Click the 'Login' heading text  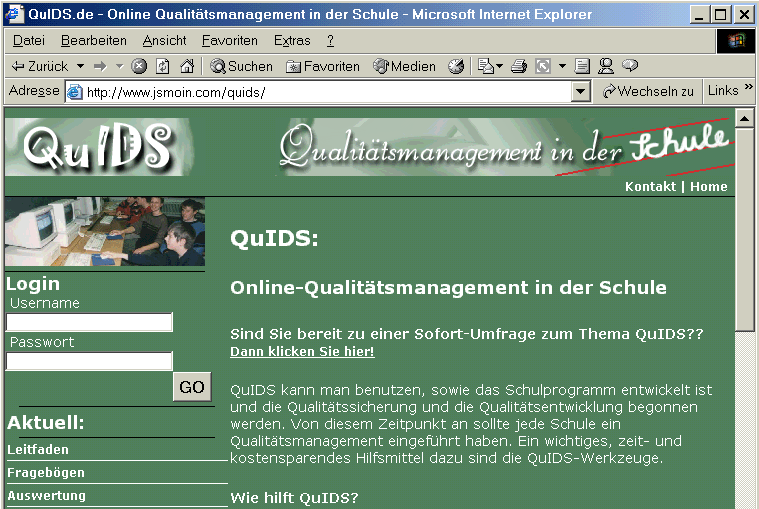(33, 284)
